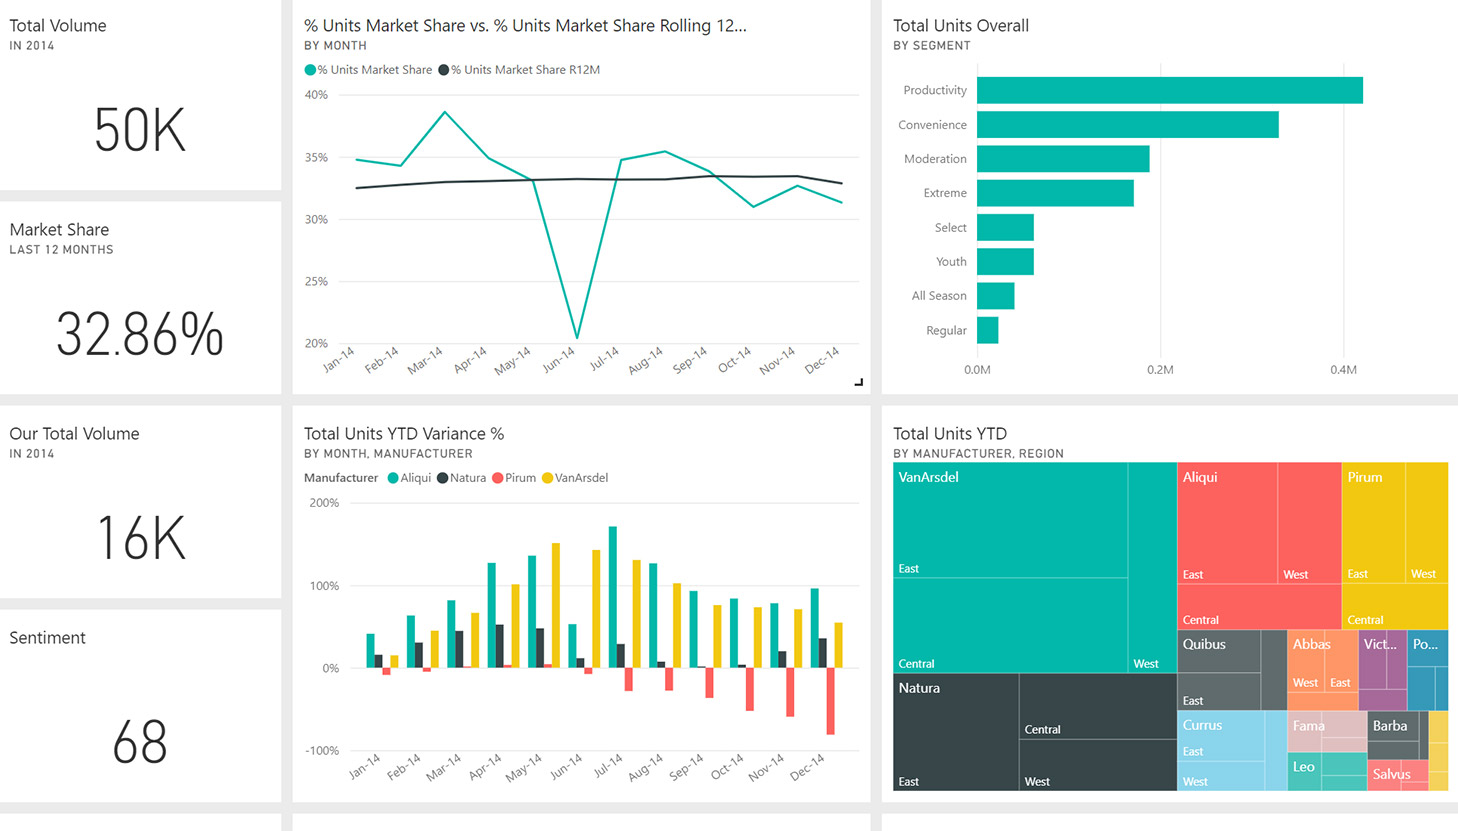
Task: Click the Total Units YTD Variance % title
Action: [404, 434]
